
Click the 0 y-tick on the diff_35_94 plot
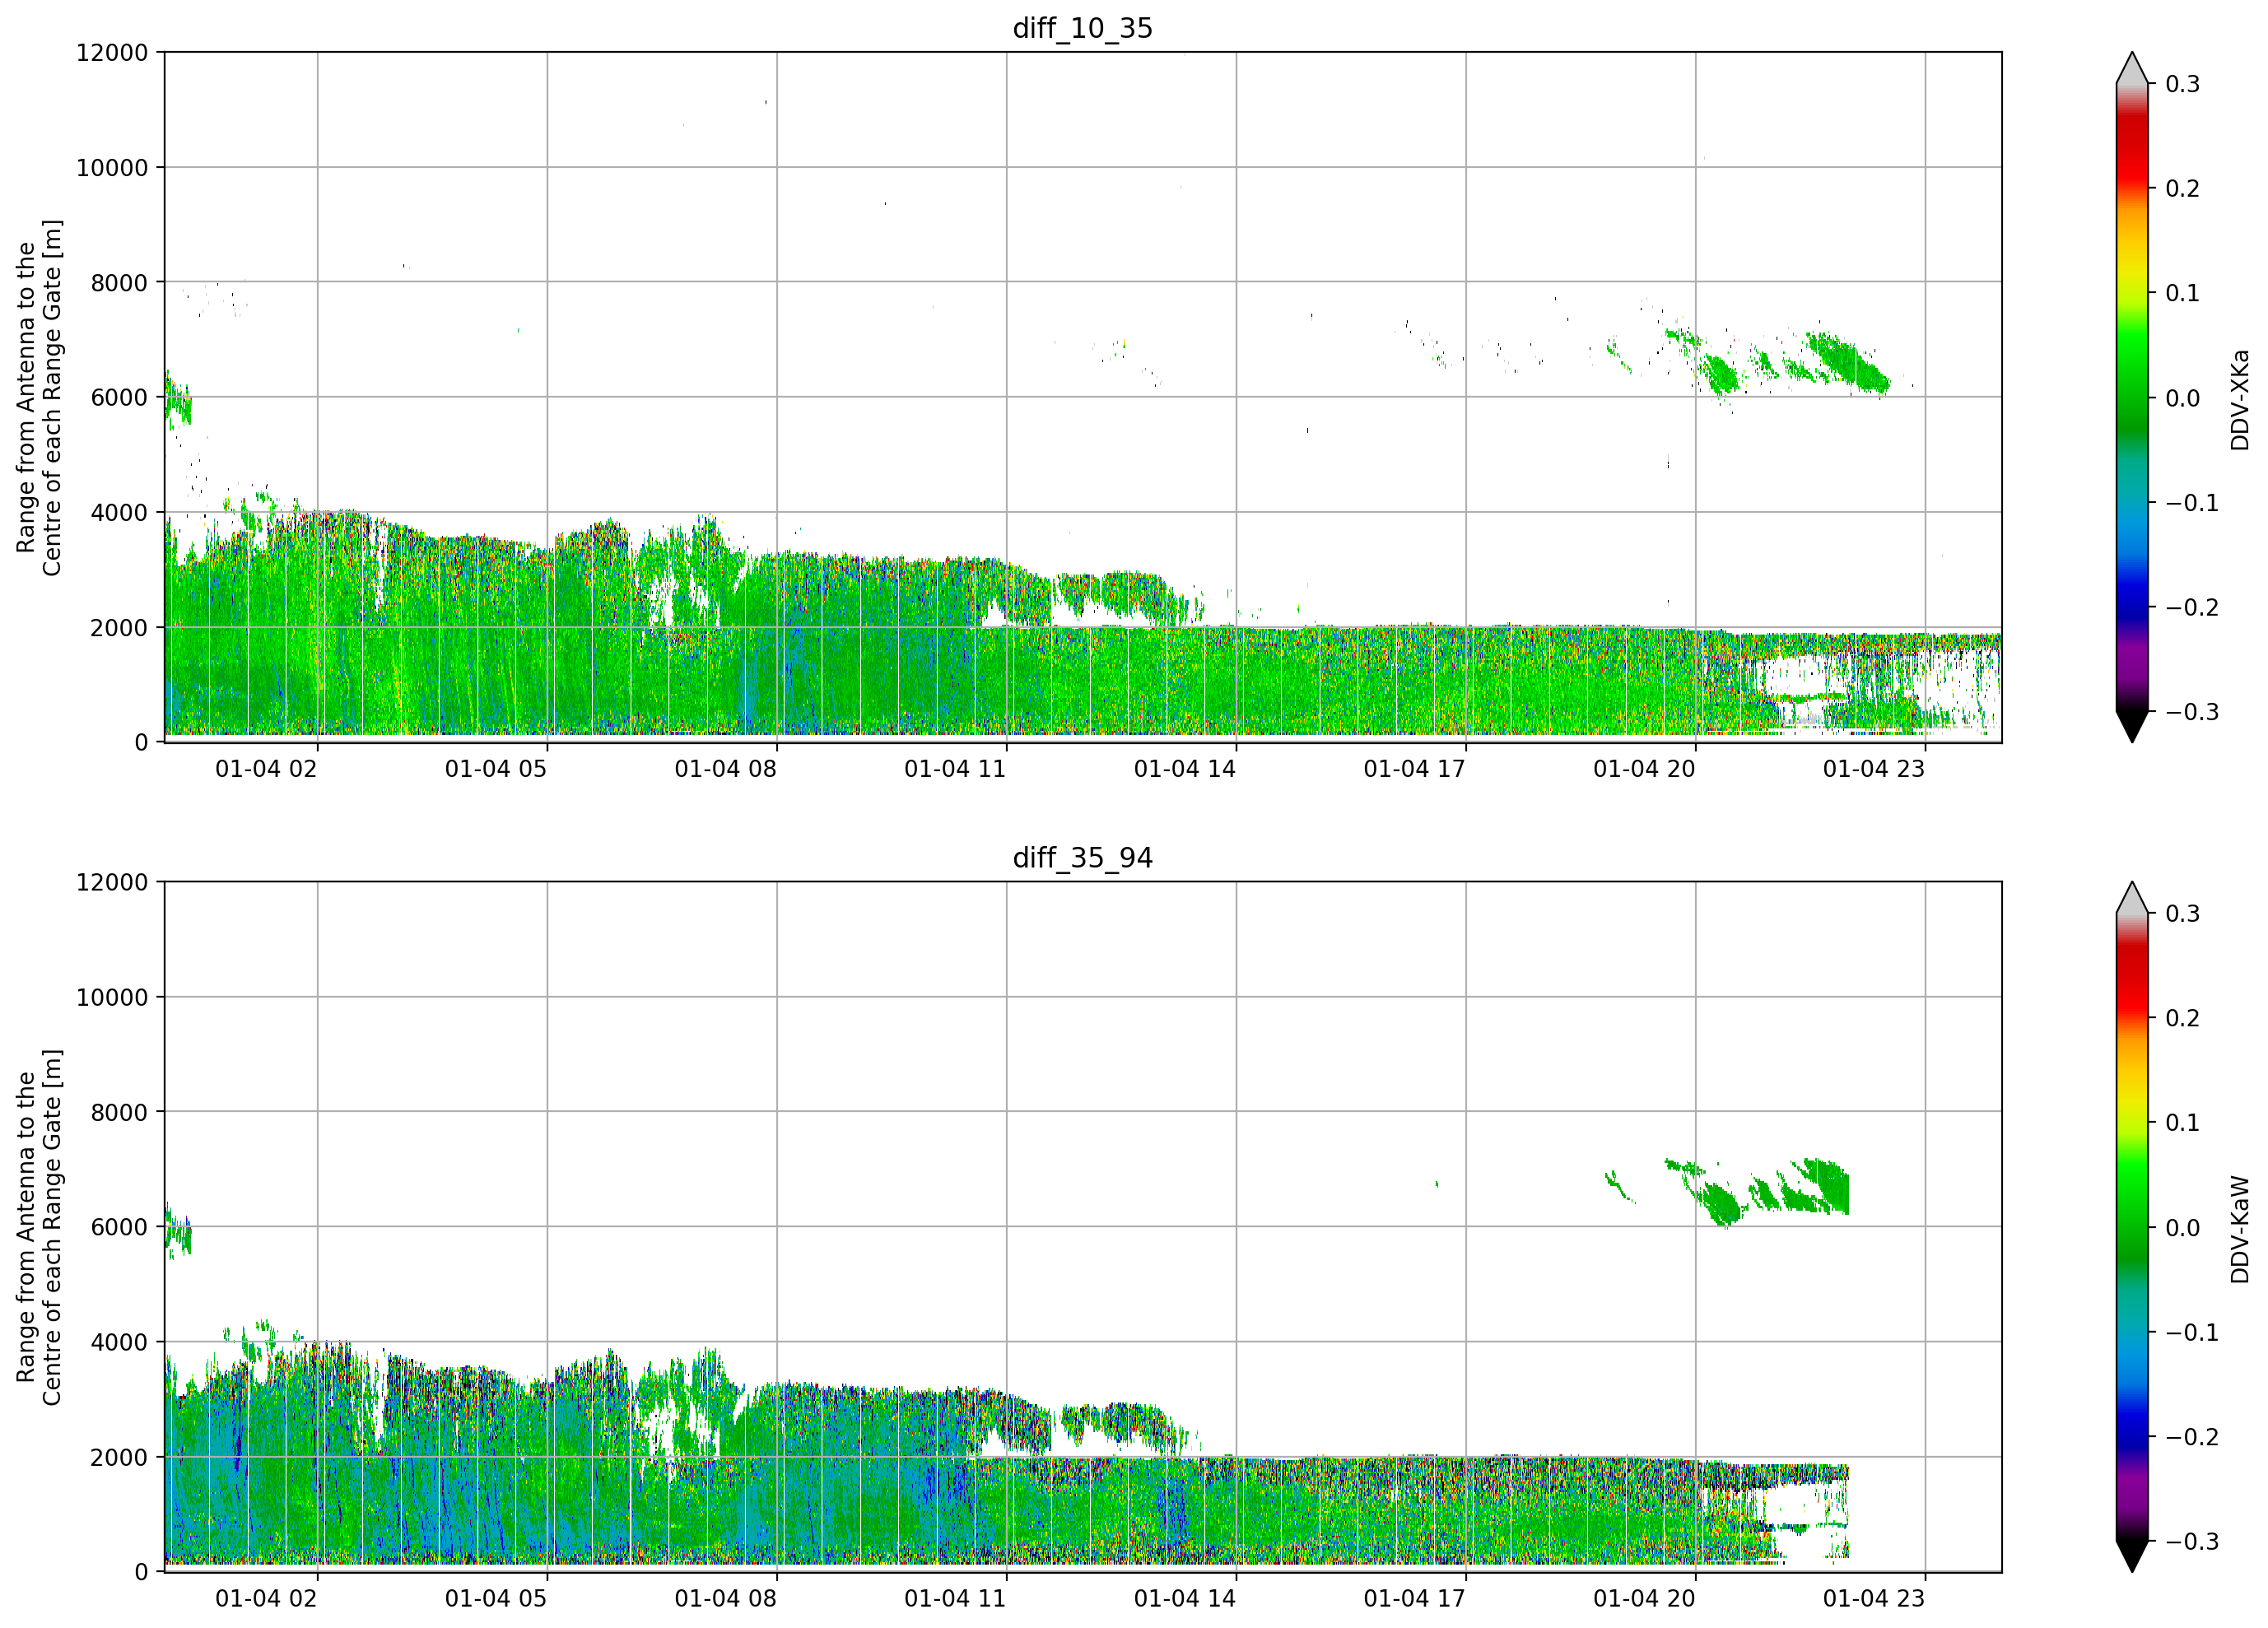point(141,1572)
